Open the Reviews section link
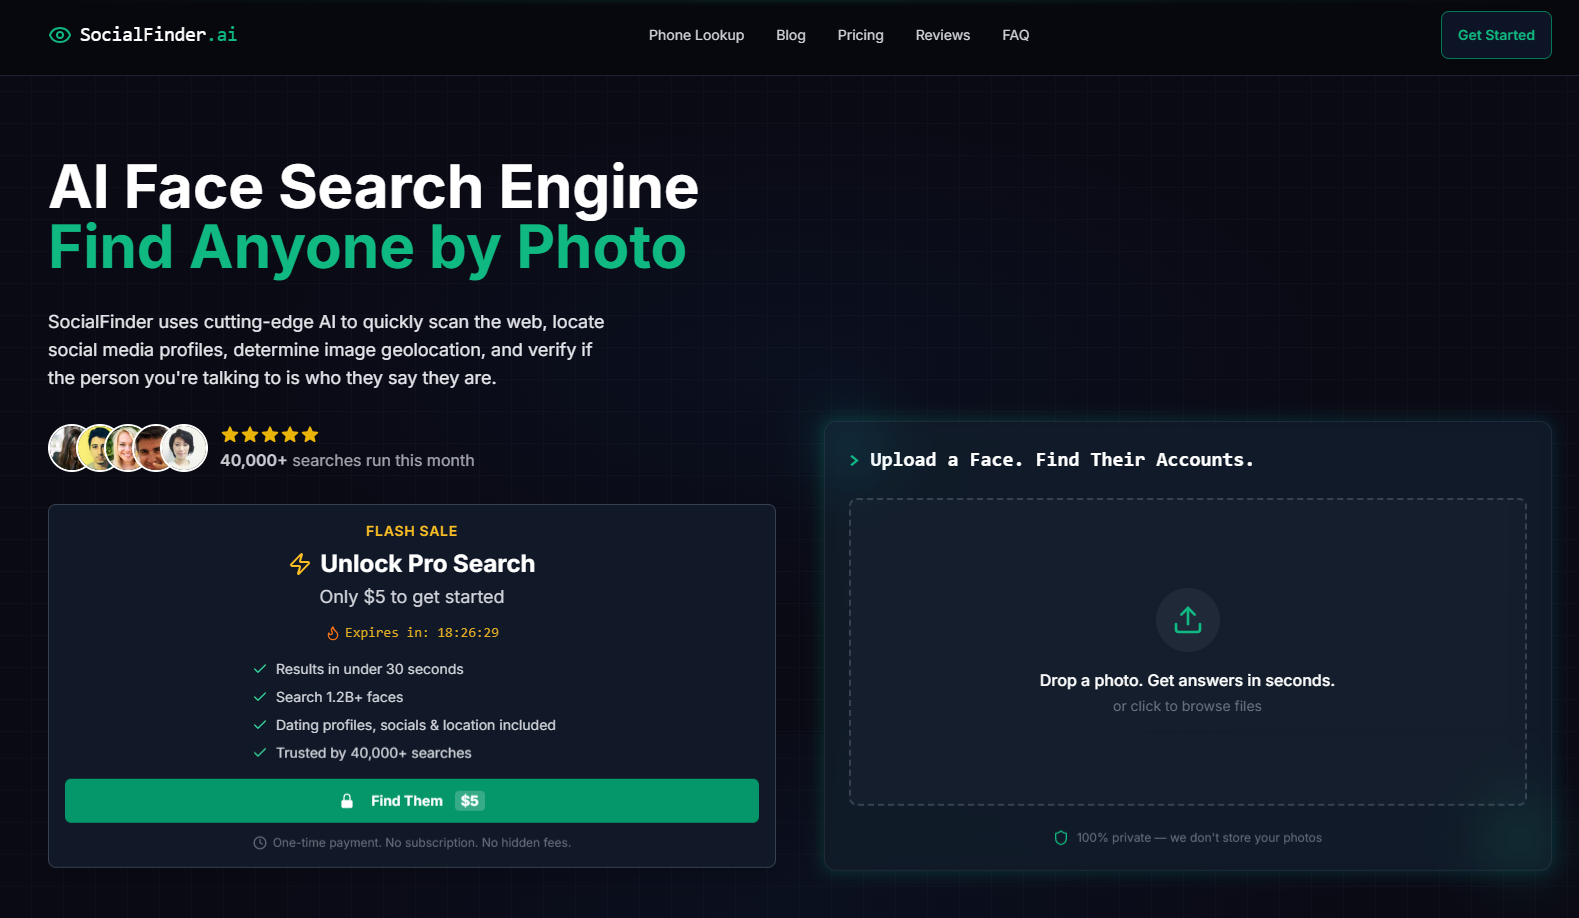Viewport: 1579px width, 918px height. tap(942, 35)
